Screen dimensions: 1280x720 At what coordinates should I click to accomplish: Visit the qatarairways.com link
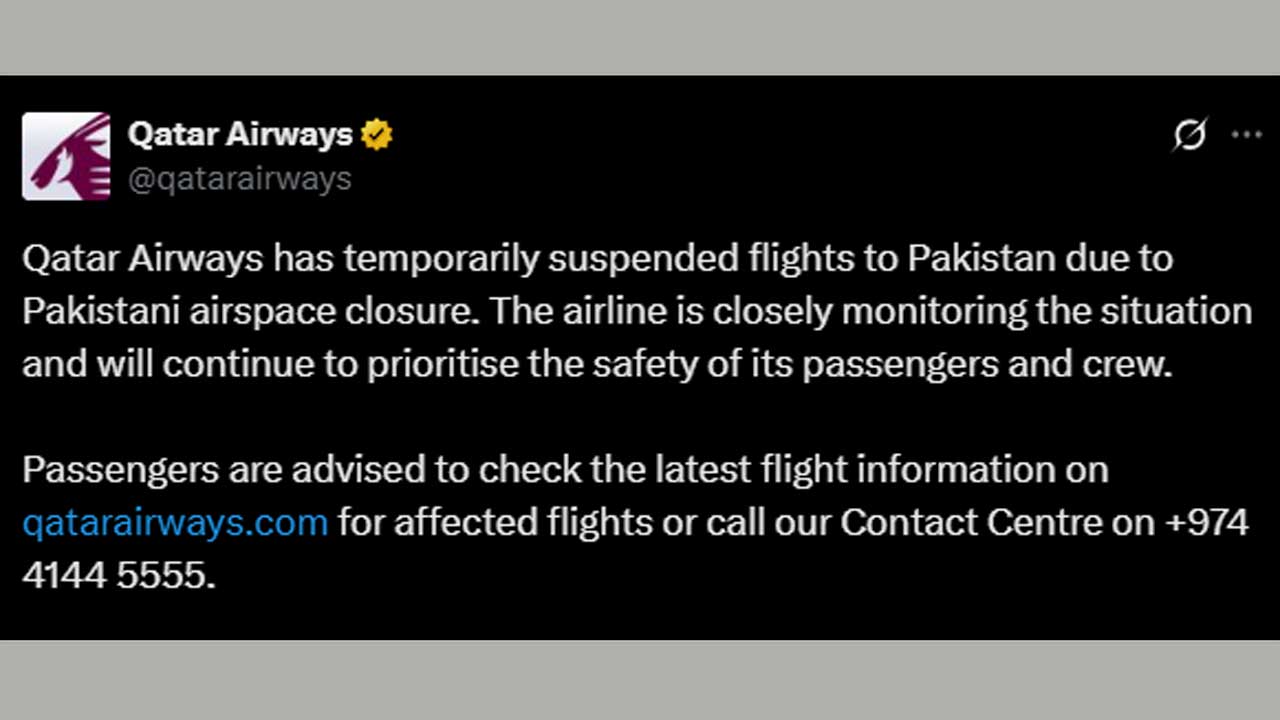[175, 522]
